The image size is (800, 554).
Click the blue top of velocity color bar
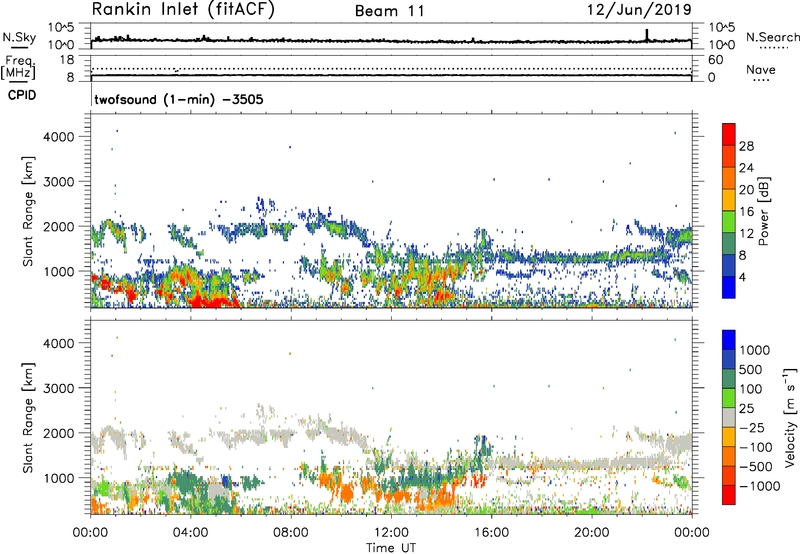pyautogui.click(x=729, y=340)
